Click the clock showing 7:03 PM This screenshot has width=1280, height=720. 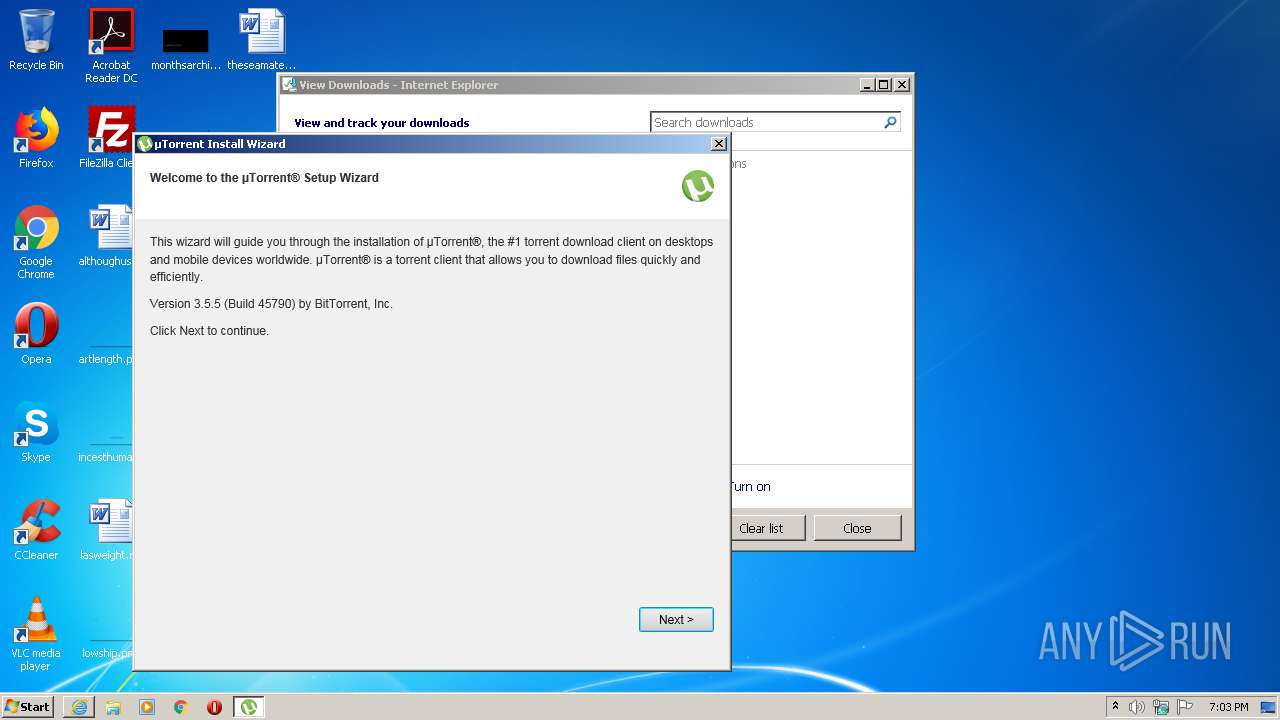point(1228,707)
